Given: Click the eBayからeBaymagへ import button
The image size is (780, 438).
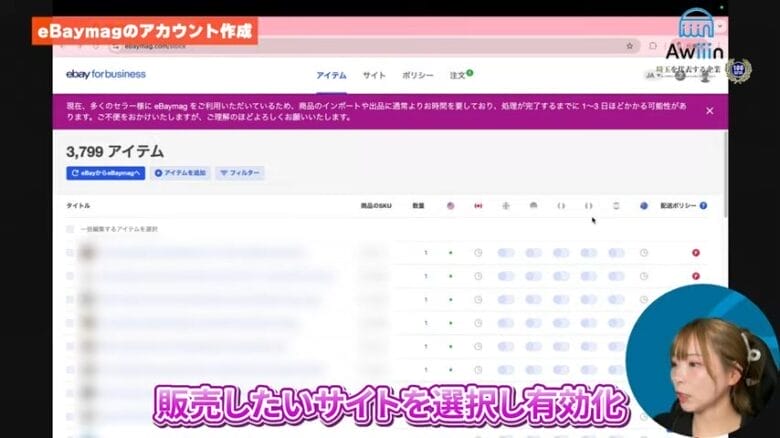Looking at the screenshot, I should click(106, 173).
